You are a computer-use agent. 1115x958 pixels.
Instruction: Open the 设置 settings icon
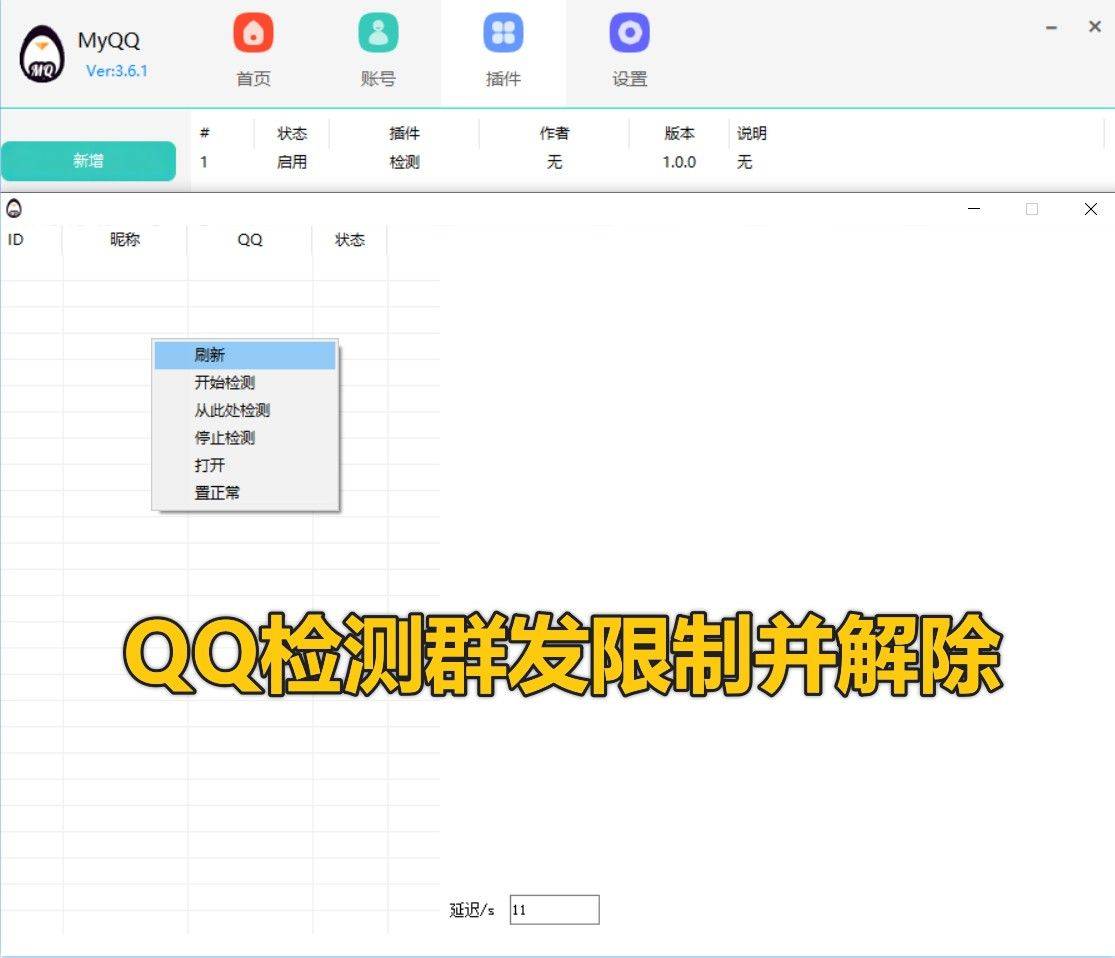629,33
